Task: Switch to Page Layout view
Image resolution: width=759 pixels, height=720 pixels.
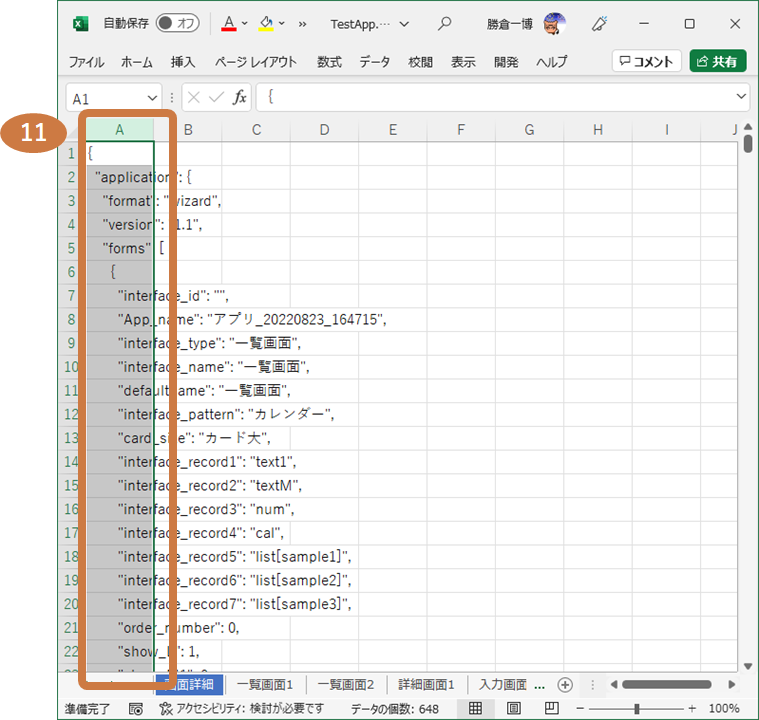Action: click(513, 709)
